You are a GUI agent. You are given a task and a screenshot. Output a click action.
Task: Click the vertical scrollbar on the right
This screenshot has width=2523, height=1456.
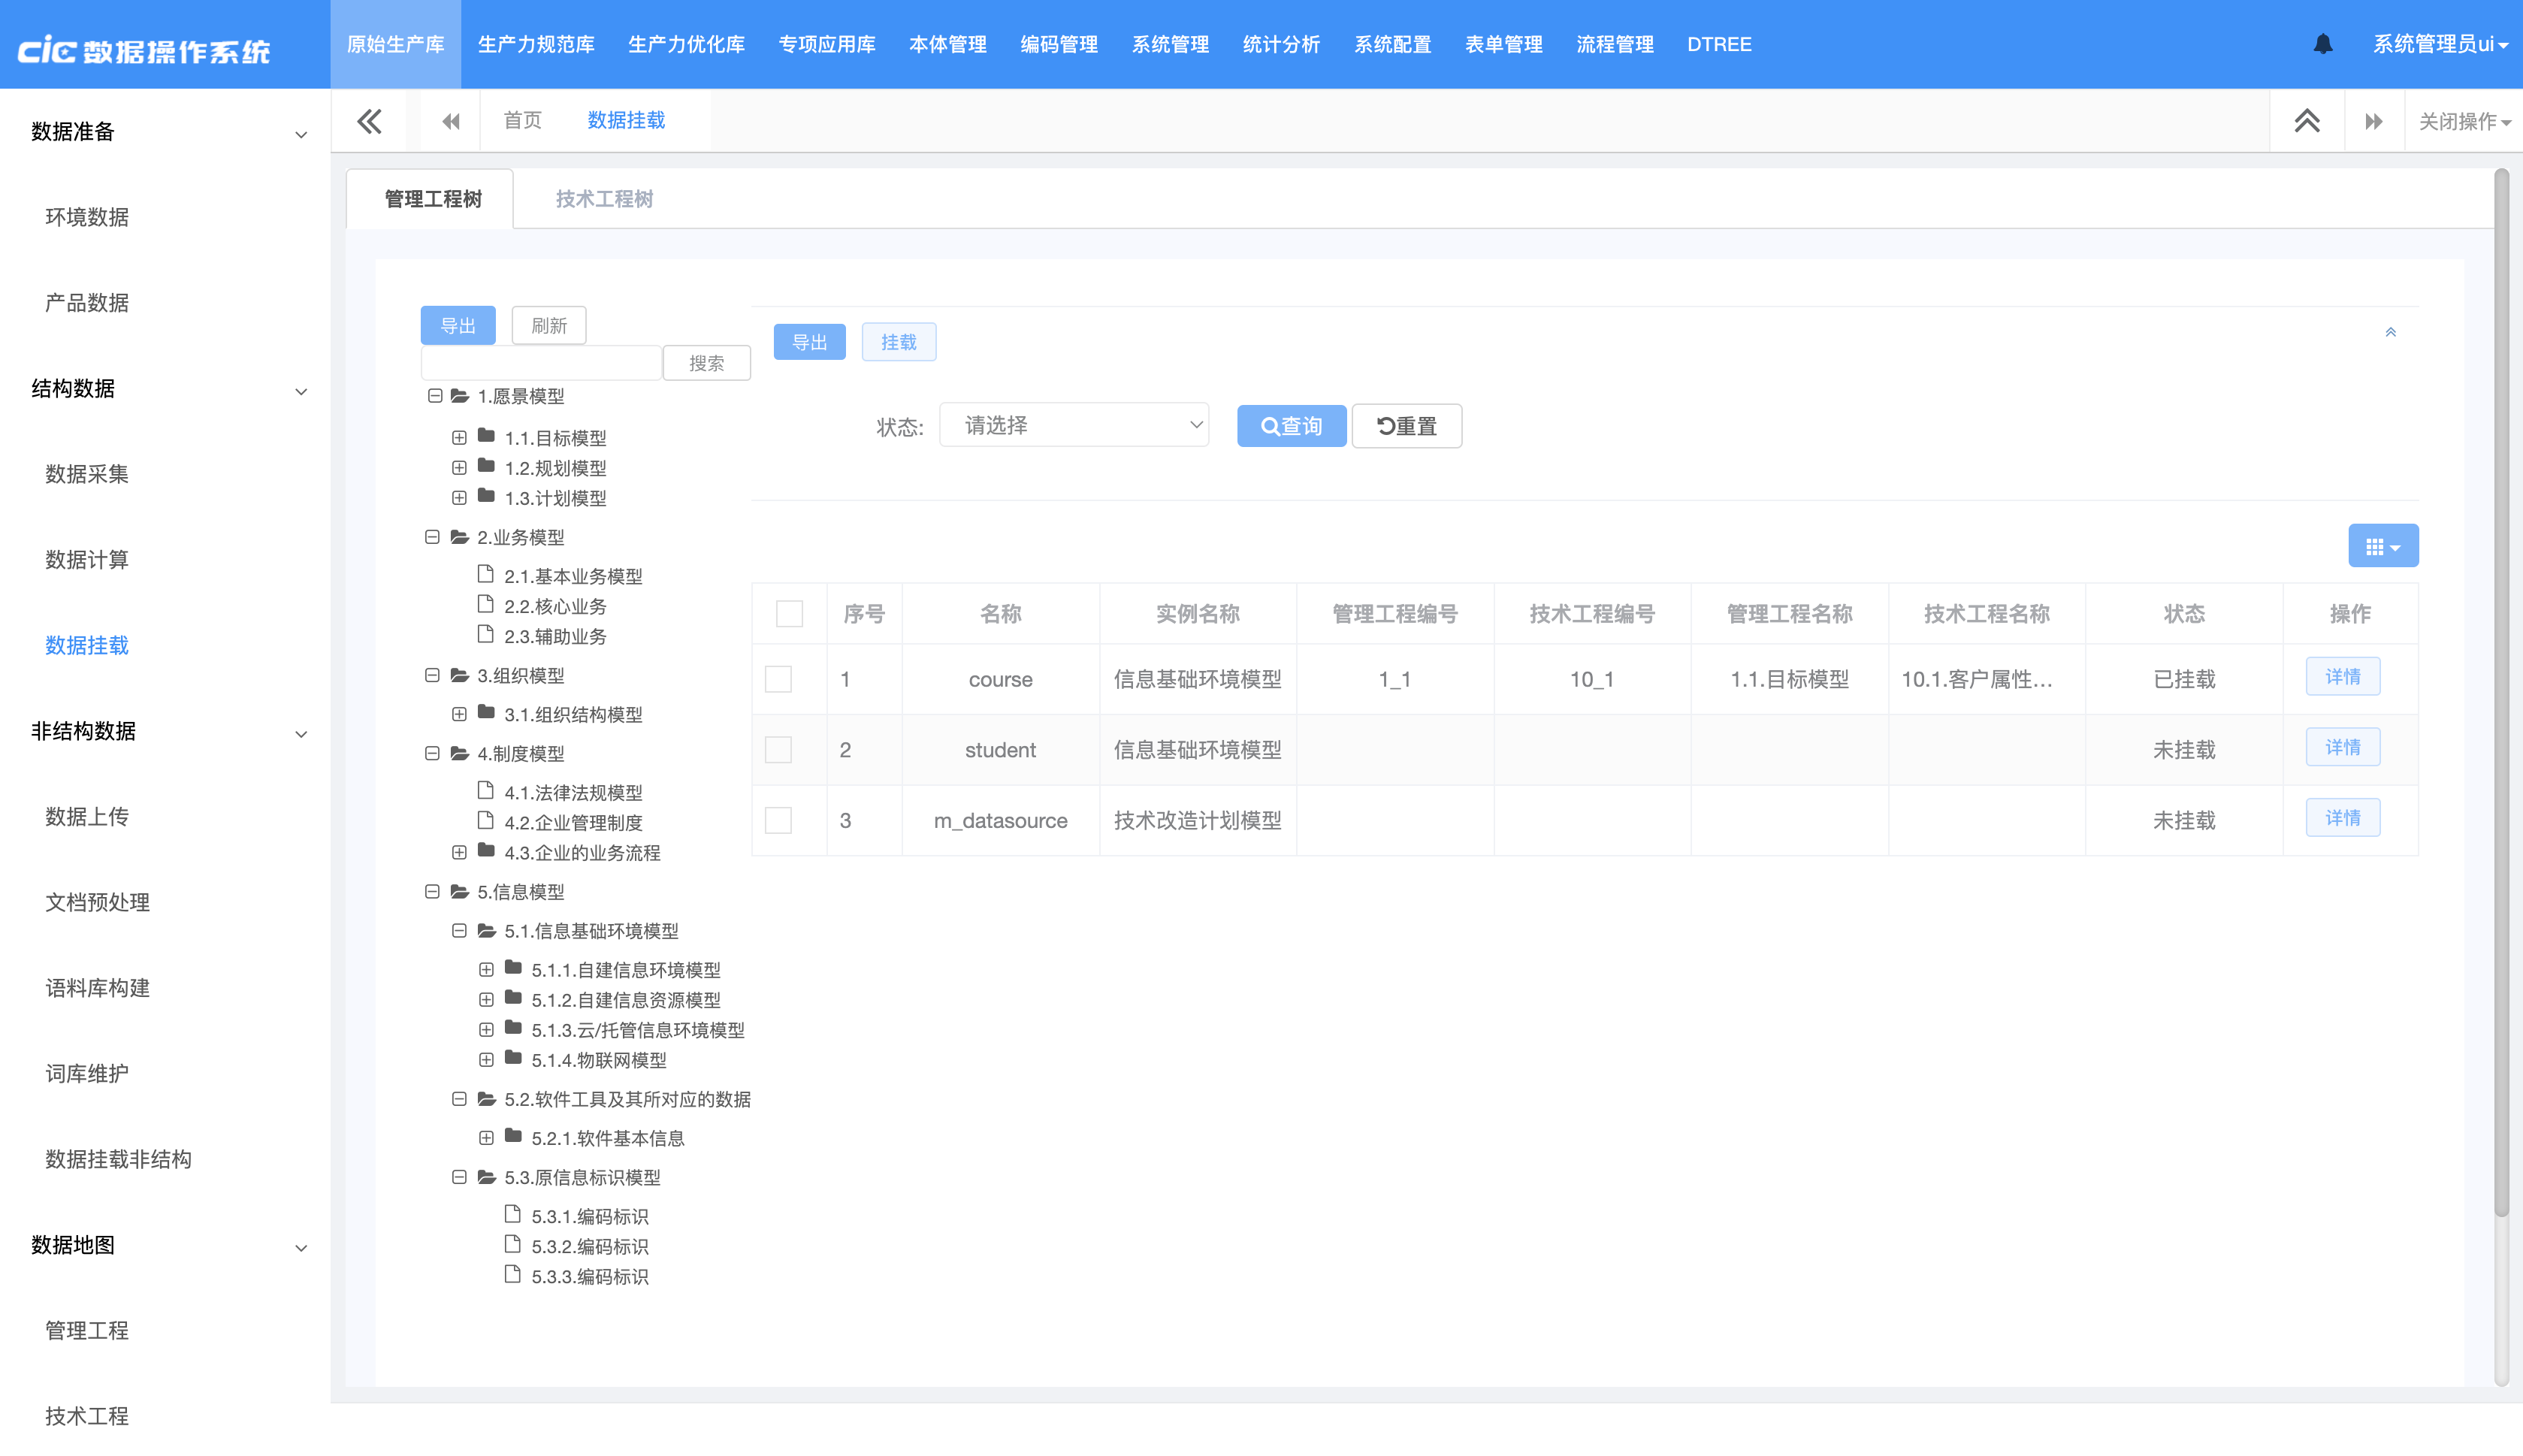click(2501, 700)
